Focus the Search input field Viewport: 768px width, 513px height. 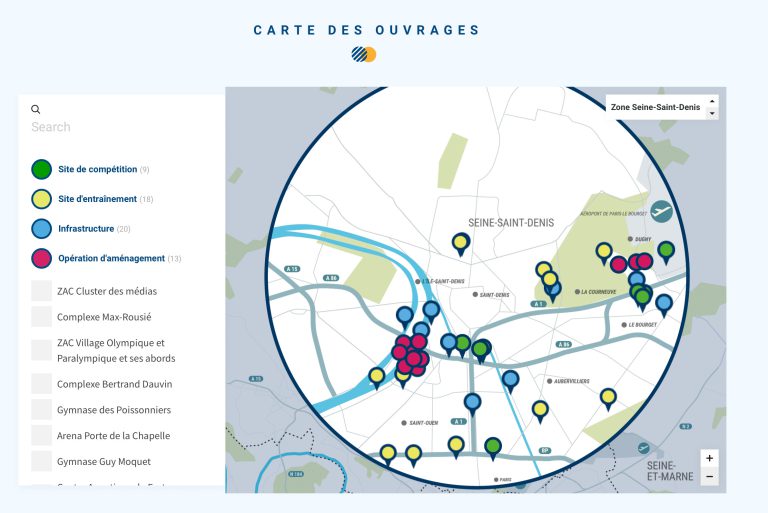[121, 127]
